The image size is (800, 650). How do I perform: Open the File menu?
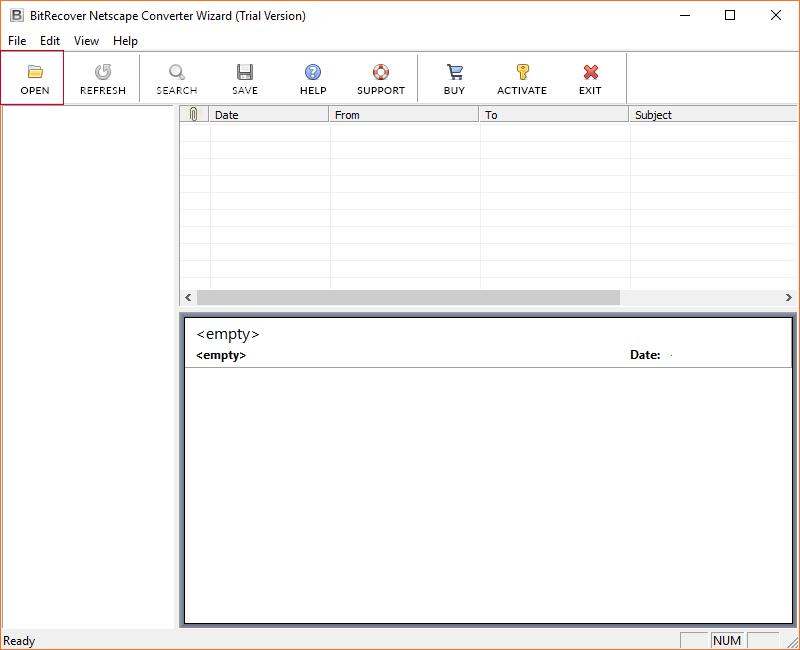(x=17, y=41)
